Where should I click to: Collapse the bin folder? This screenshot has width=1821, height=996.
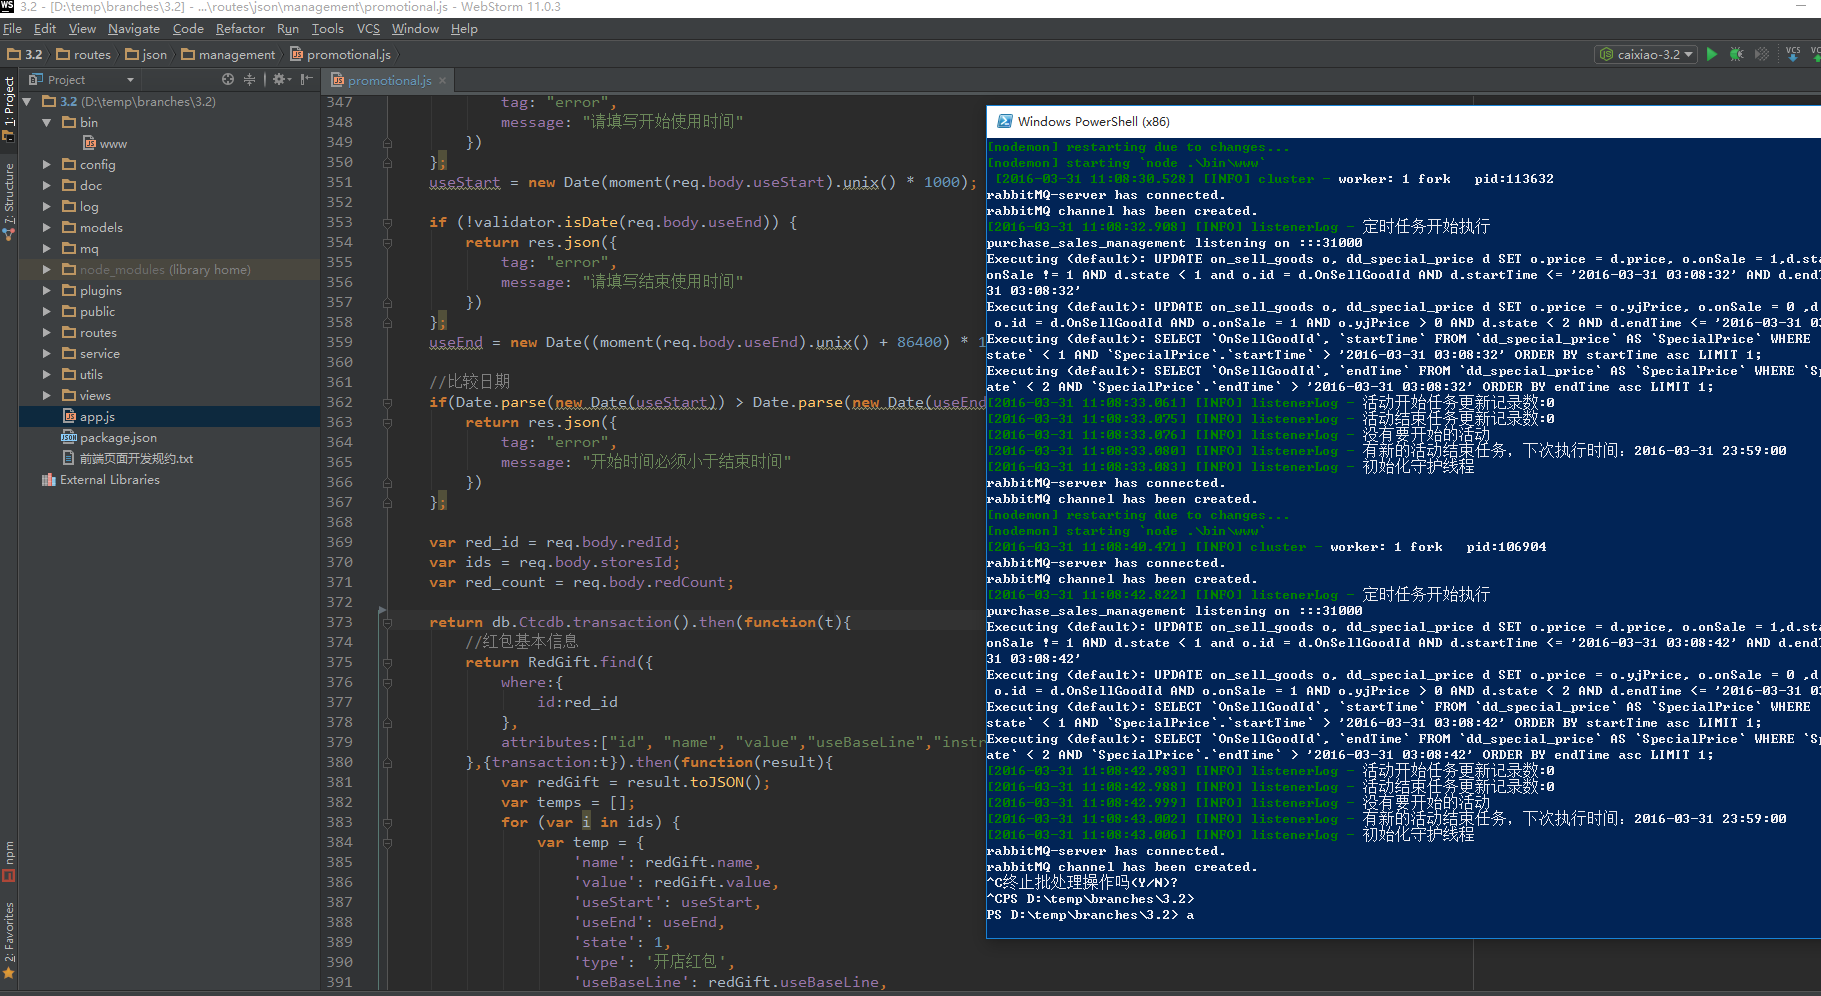pos(46,122)
